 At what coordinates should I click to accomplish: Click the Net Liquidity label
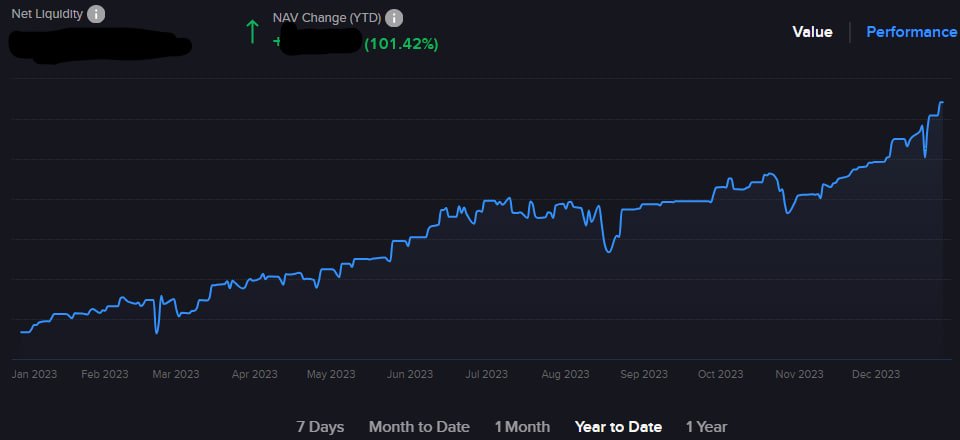coord(47,13)
